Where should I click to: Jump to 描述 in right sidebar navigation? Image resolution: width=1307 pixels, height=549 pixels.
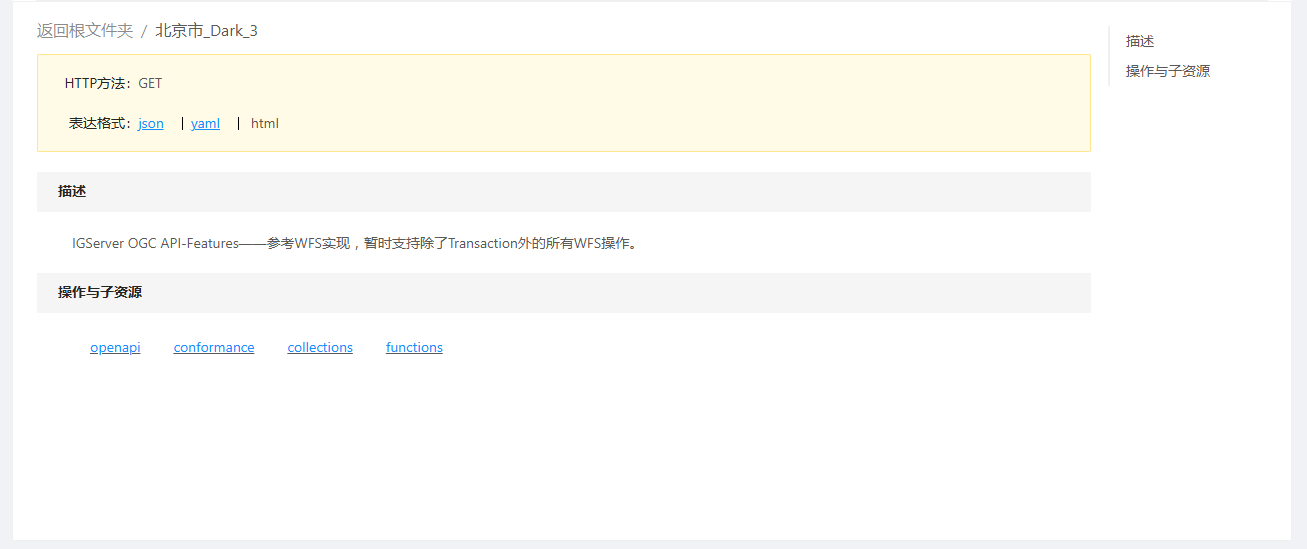pyautogui.click(x=1140, y=41)
